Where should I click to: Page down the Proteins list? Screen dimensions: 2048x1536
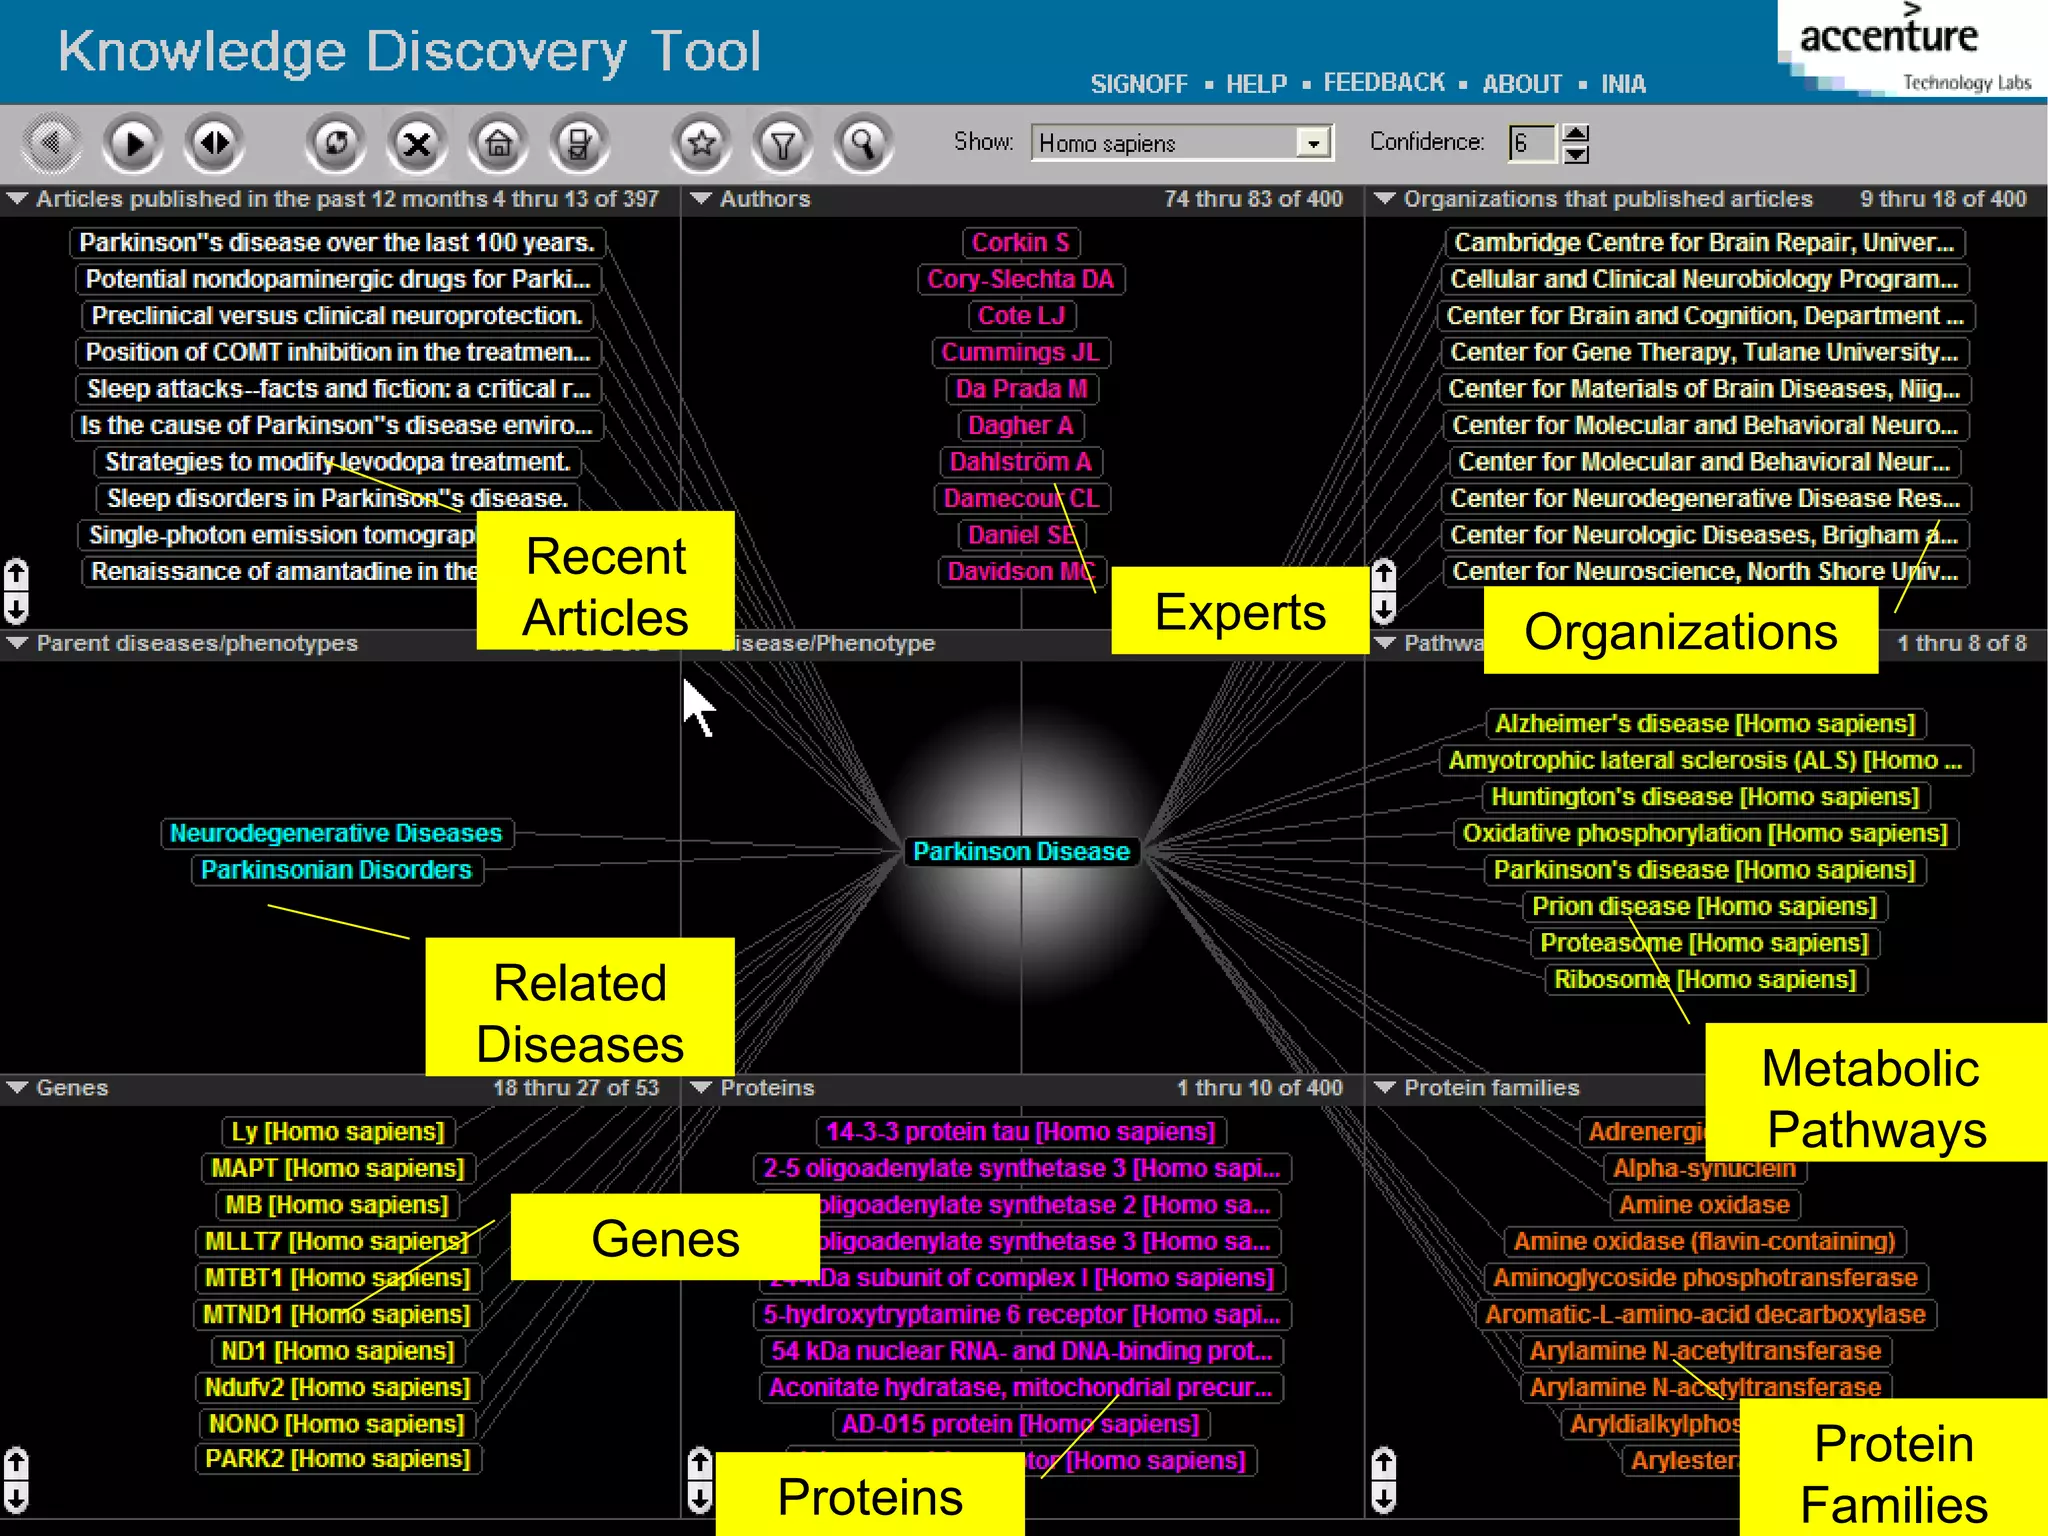[700, 1497]
